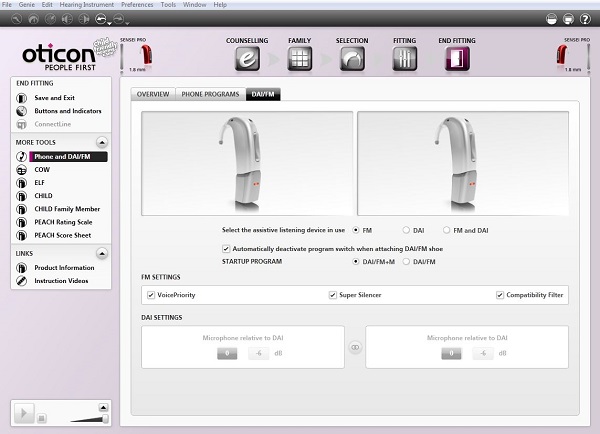Select the End Fitting step icon
The image size is (600, 434).
point(457,58)
